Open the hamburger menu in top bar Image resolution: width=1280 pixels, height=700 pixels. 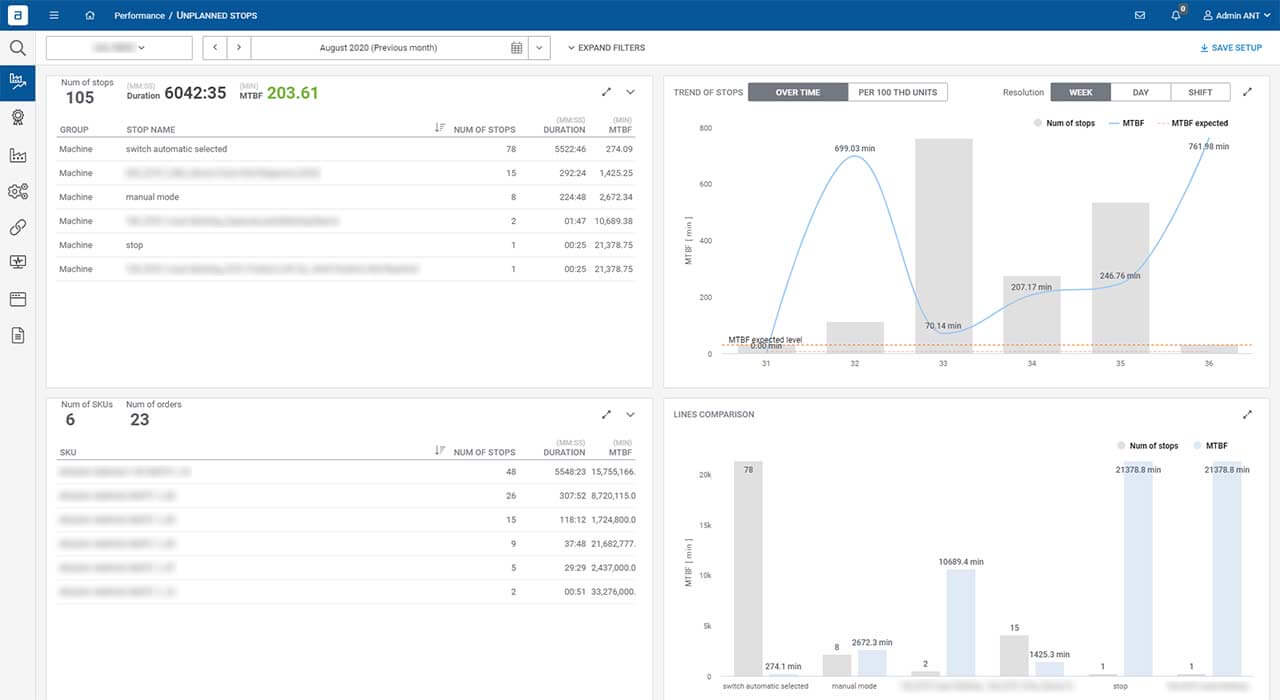pyautogui.click(x=54, y=15)
